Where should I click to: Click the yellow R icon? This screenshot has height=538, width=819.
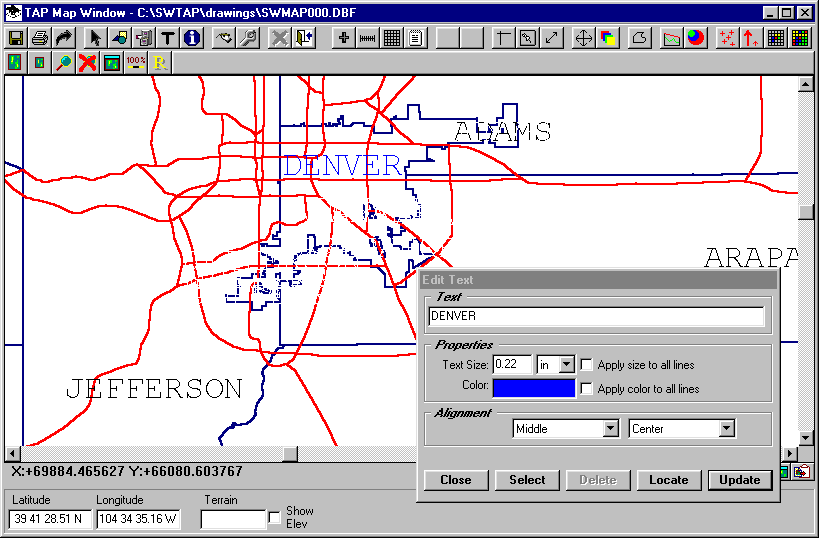point(160,63)
